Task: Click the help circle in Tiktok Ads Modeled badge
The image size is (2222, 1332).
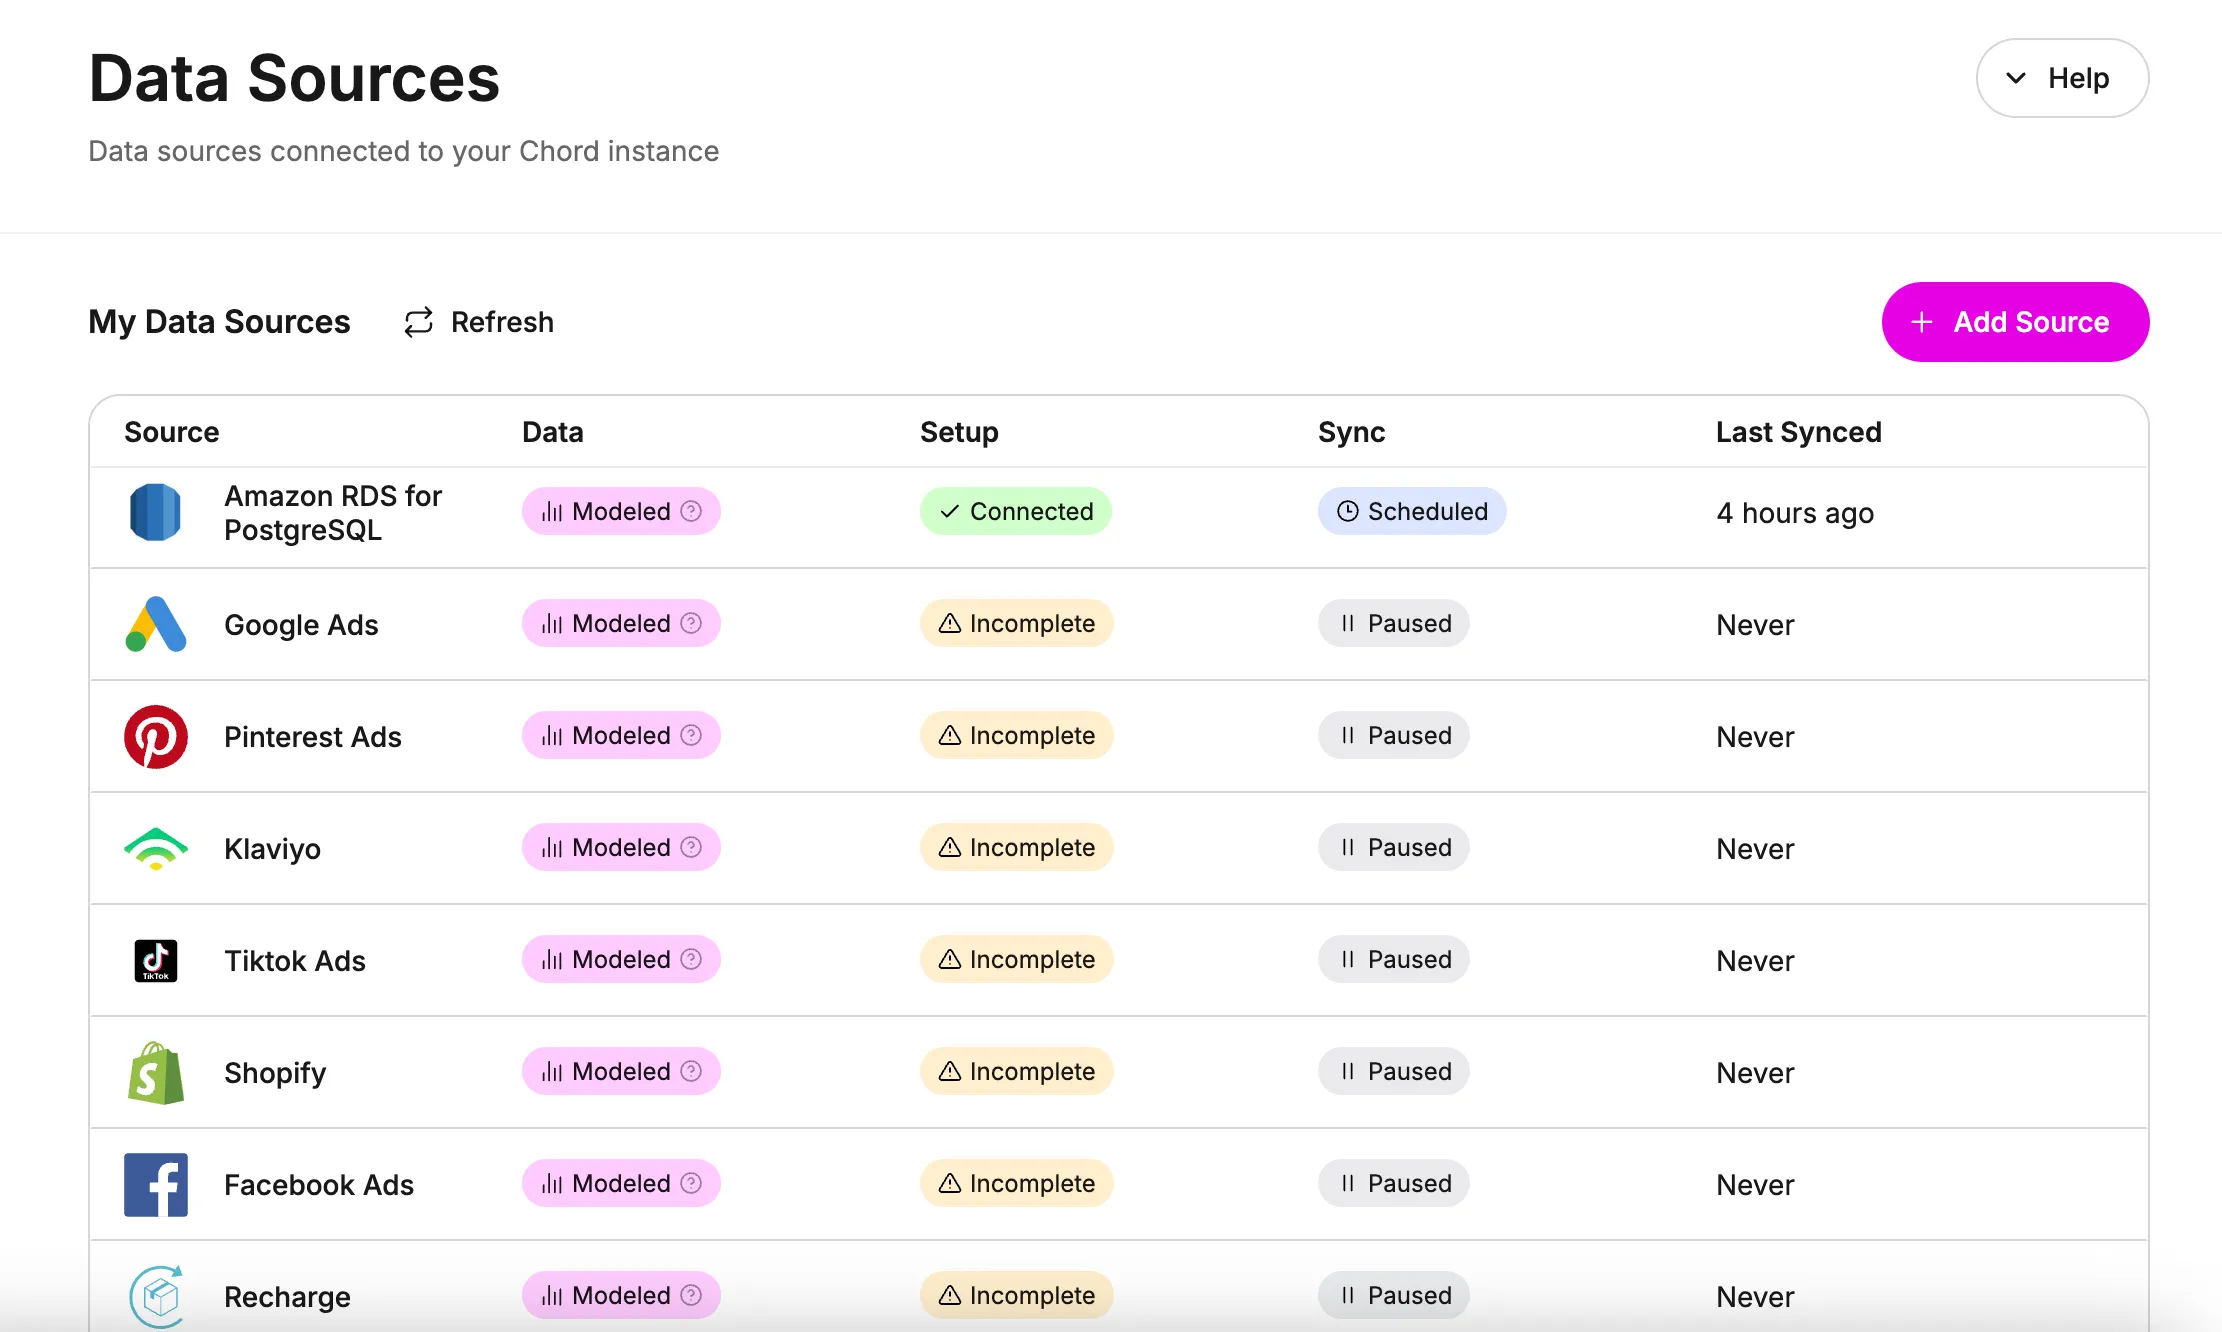Action: (x=691, y=959)
